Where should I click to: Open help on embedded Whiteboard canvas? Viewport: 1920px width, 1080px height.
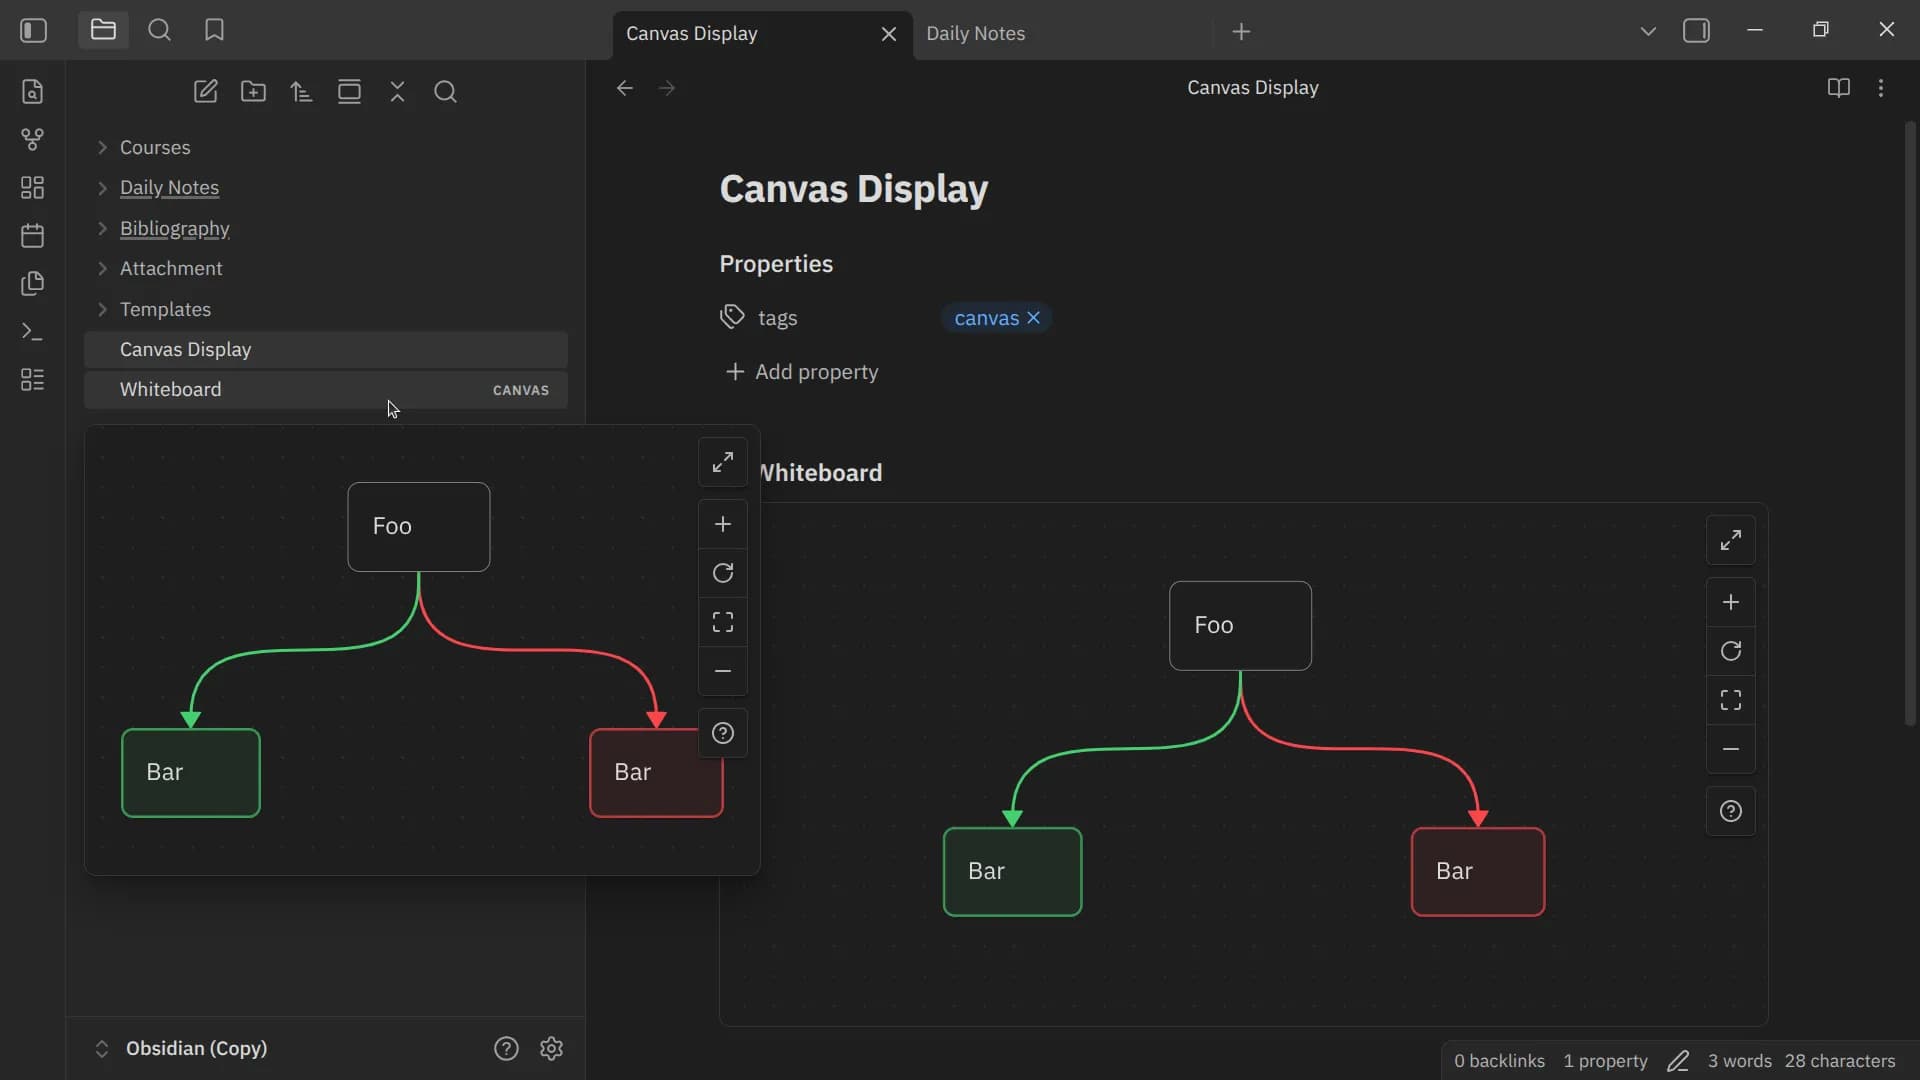pos(1731,811)
